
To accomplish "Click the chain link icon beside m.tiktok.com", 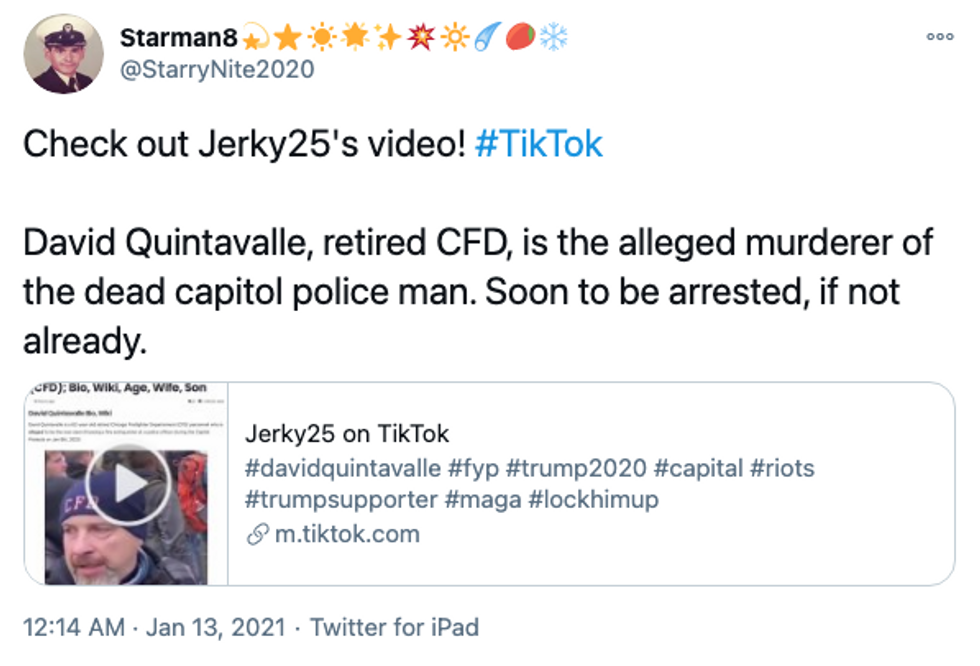I will click(257, 534).
